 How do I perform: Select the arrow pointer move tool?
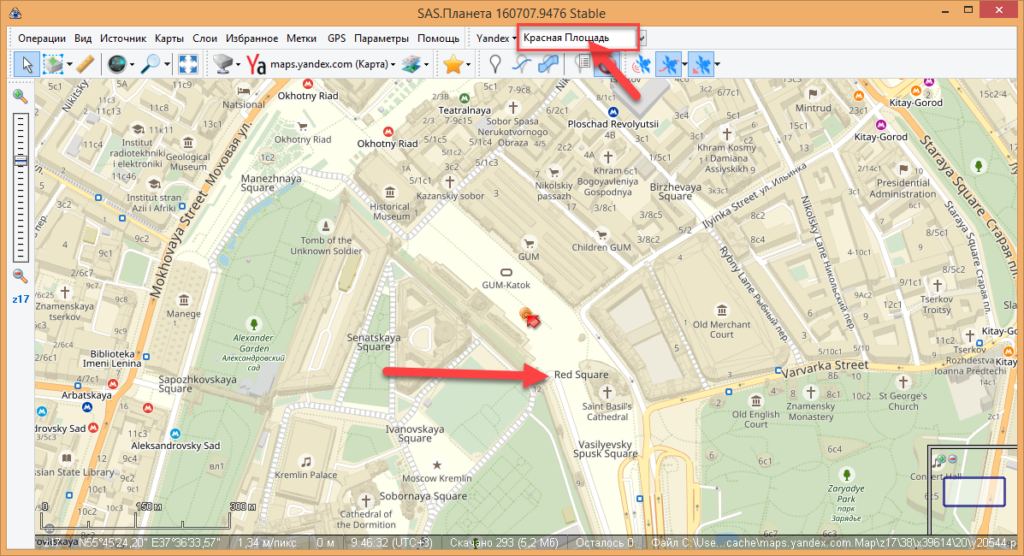tap(27, 64)
